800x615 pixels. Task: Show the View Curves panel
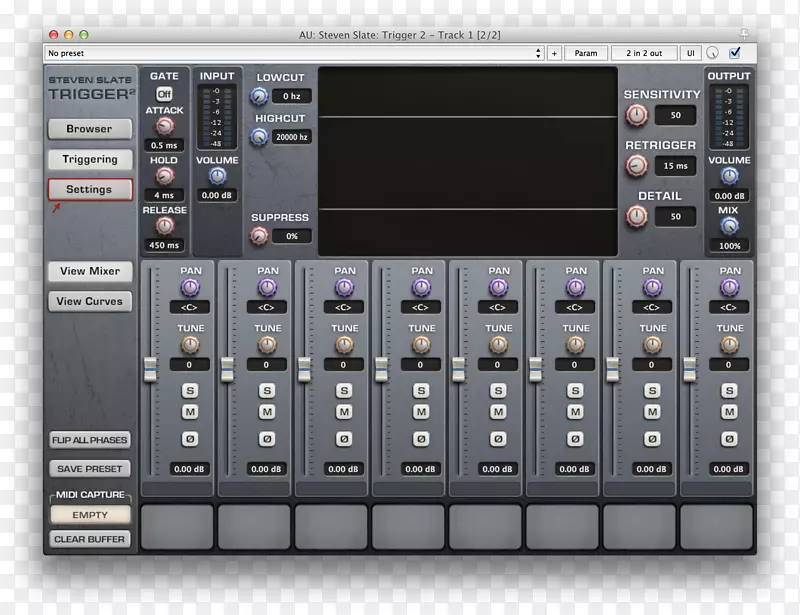pyautogui.click(x=90, y=301)
